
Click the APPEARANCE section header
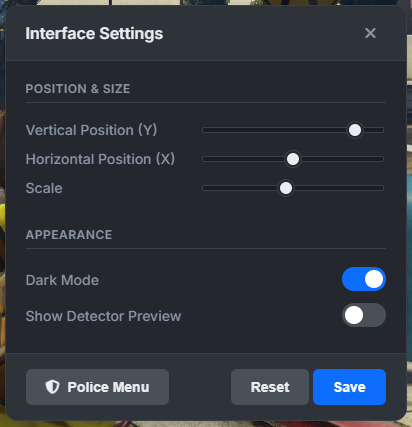(69, 235)
